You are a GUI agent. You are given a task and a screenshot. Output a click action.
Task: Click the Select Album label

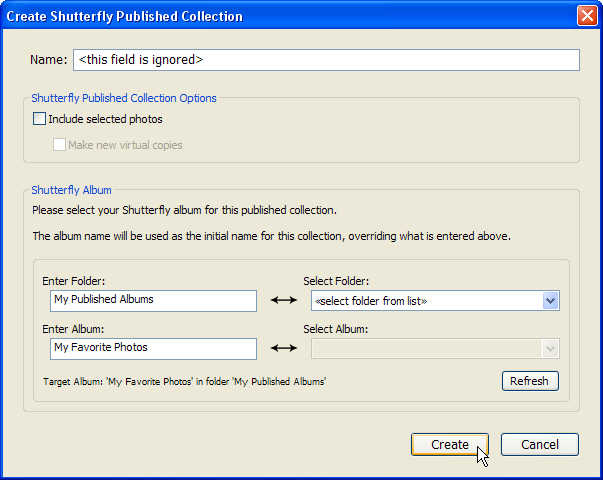(x=336, y=329)
